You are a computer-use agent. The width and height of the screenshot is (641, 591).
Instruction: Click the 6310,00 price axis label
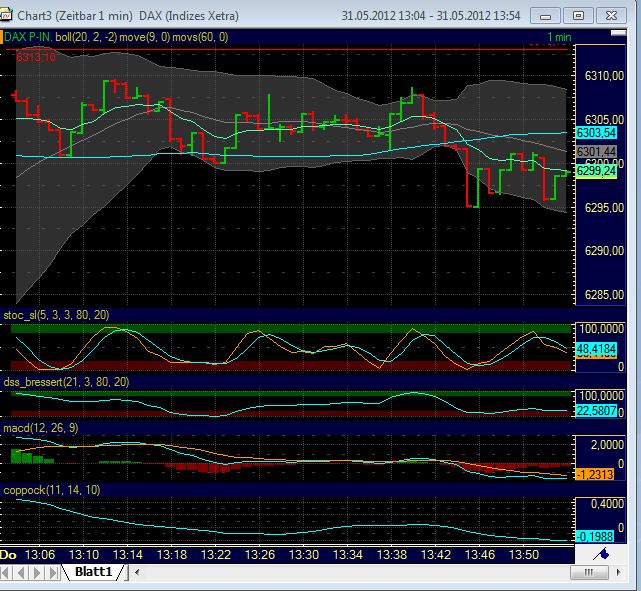coord(604,76)
